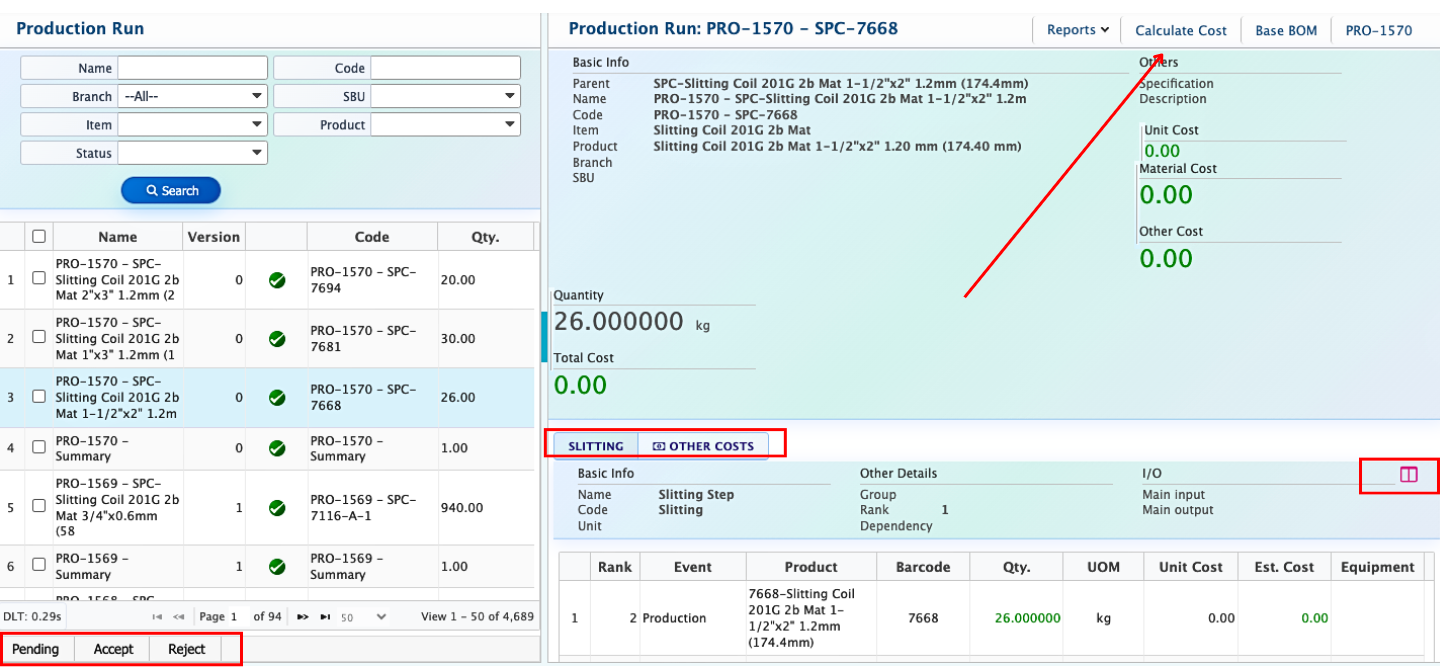The height and width of the screenshot is (671, 1440).
Task: Jump to last page in the pager
Action: (325, 617)
